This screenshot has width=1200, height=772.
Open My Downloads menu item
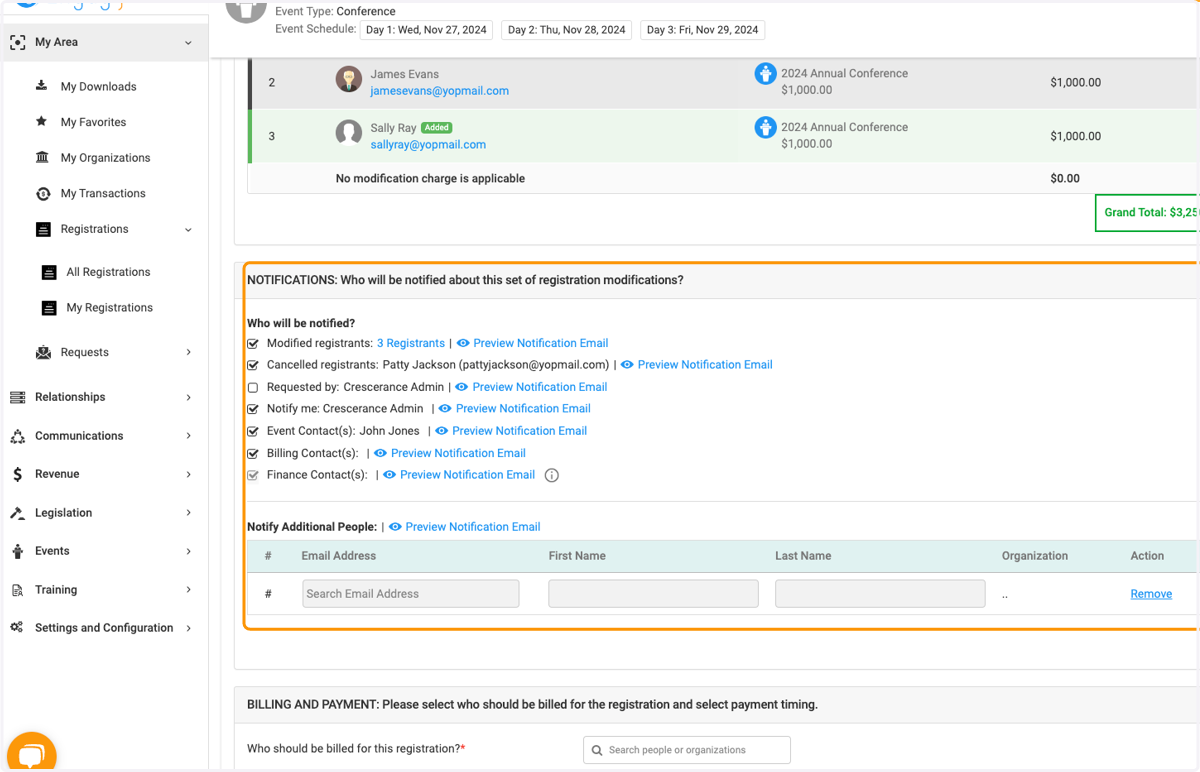pos(98,87)
